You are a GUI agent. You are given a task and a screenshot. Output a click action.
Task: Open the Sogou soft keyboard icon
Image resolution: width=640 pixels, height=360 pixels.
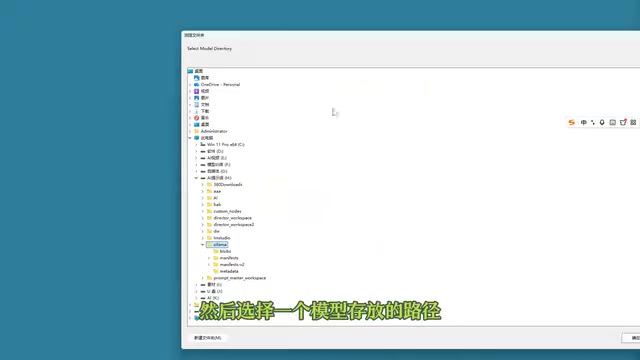[612, 122]
